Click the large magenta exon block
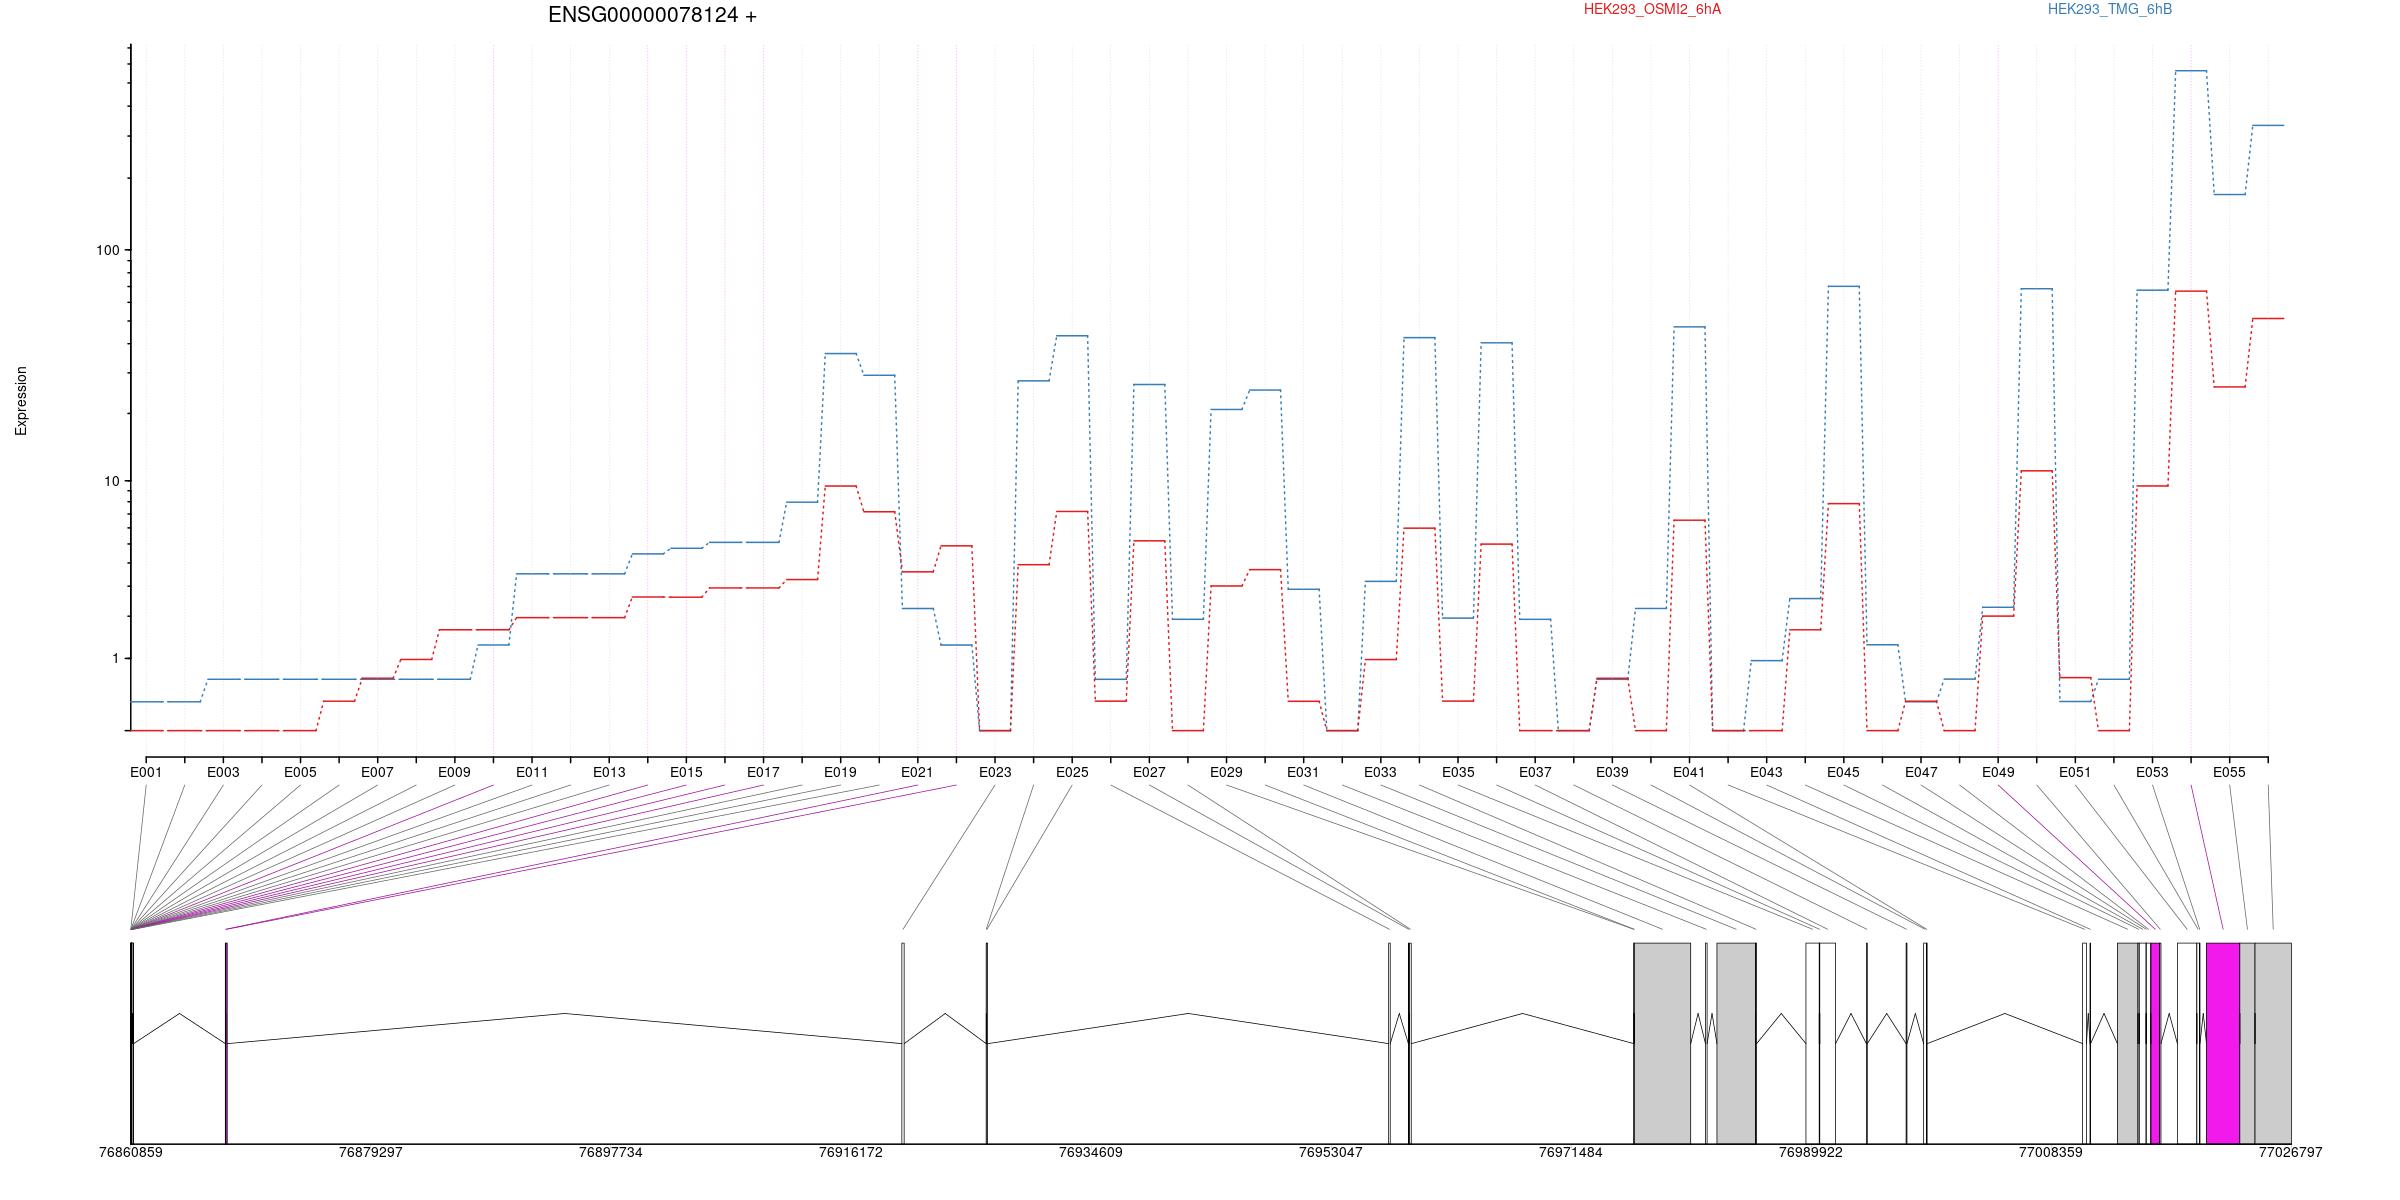2400x1200 pixels. coord(2222,1043)
